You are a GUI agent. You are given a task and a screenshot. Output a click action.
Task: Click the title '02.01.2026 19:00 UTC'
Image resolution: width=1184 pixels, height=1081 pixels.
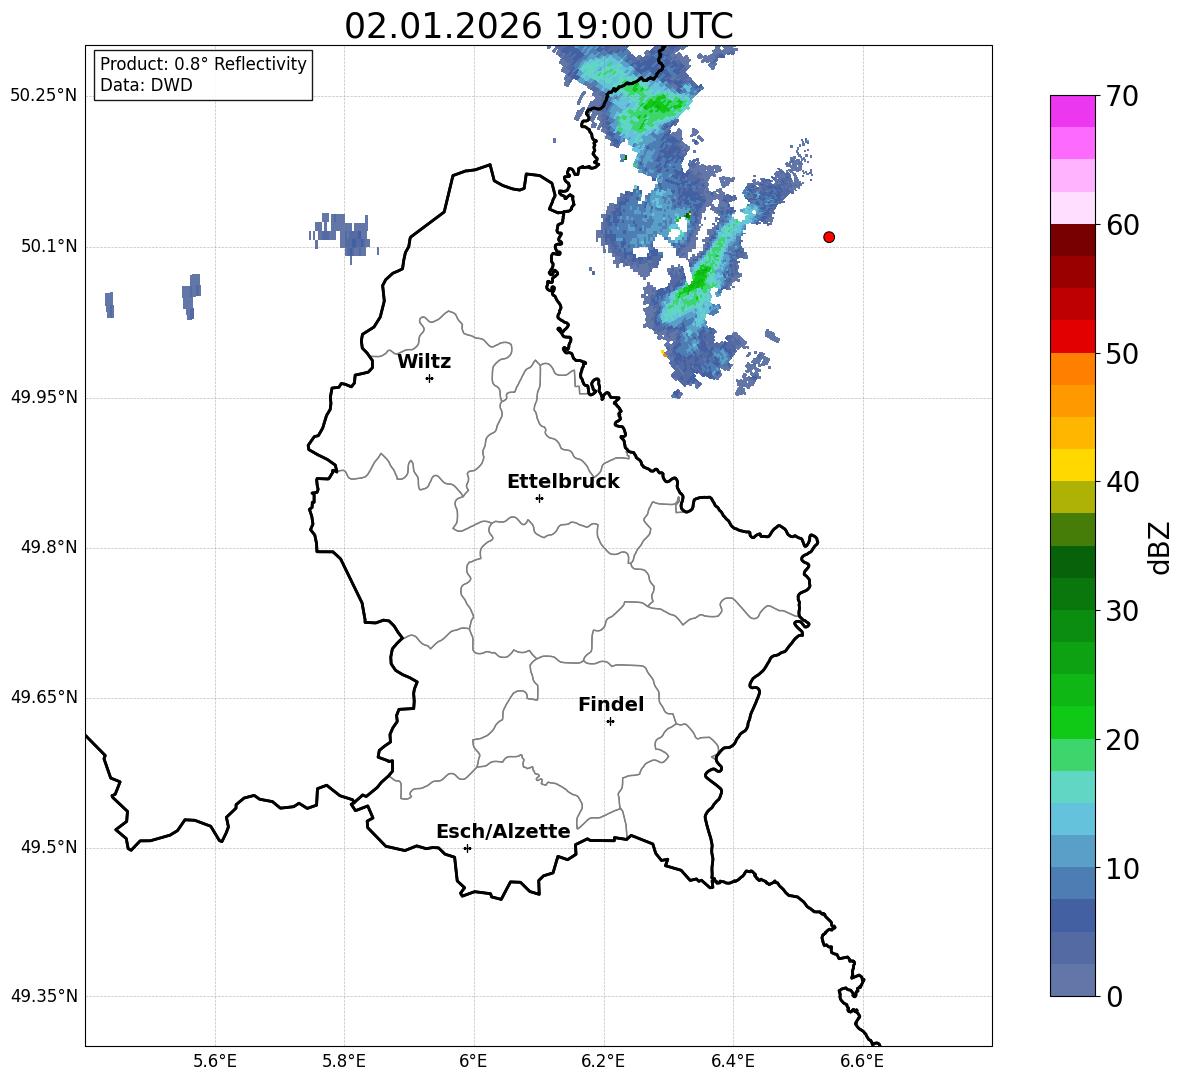538,26
